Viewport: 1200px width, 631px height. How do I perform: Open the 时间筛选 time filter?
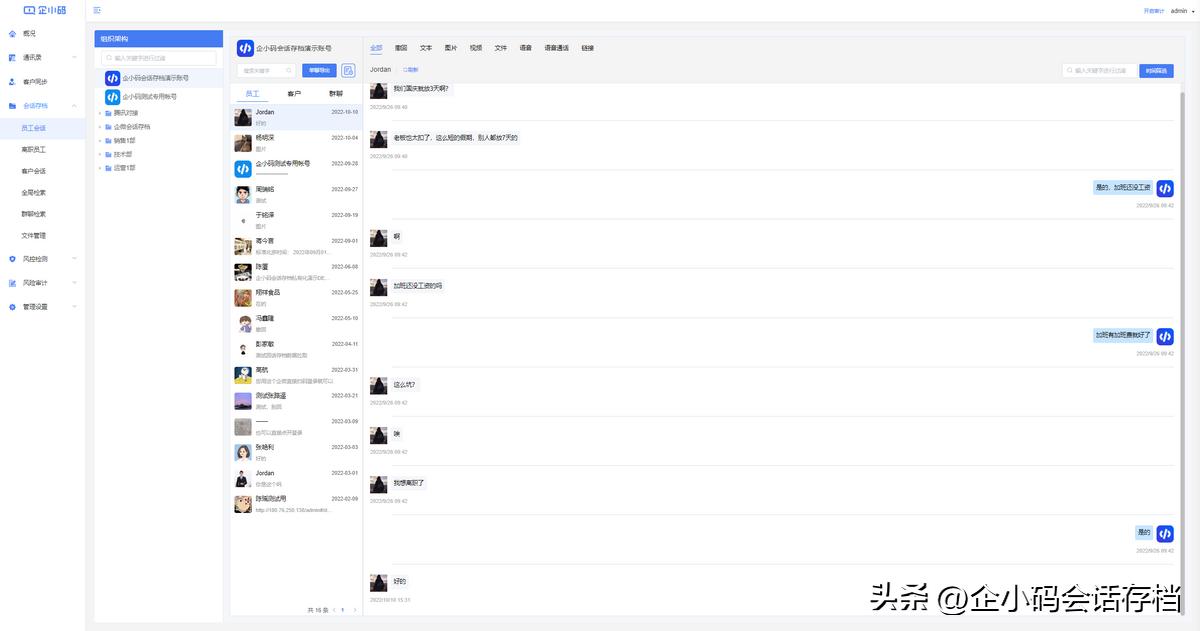pos(1157,70)
